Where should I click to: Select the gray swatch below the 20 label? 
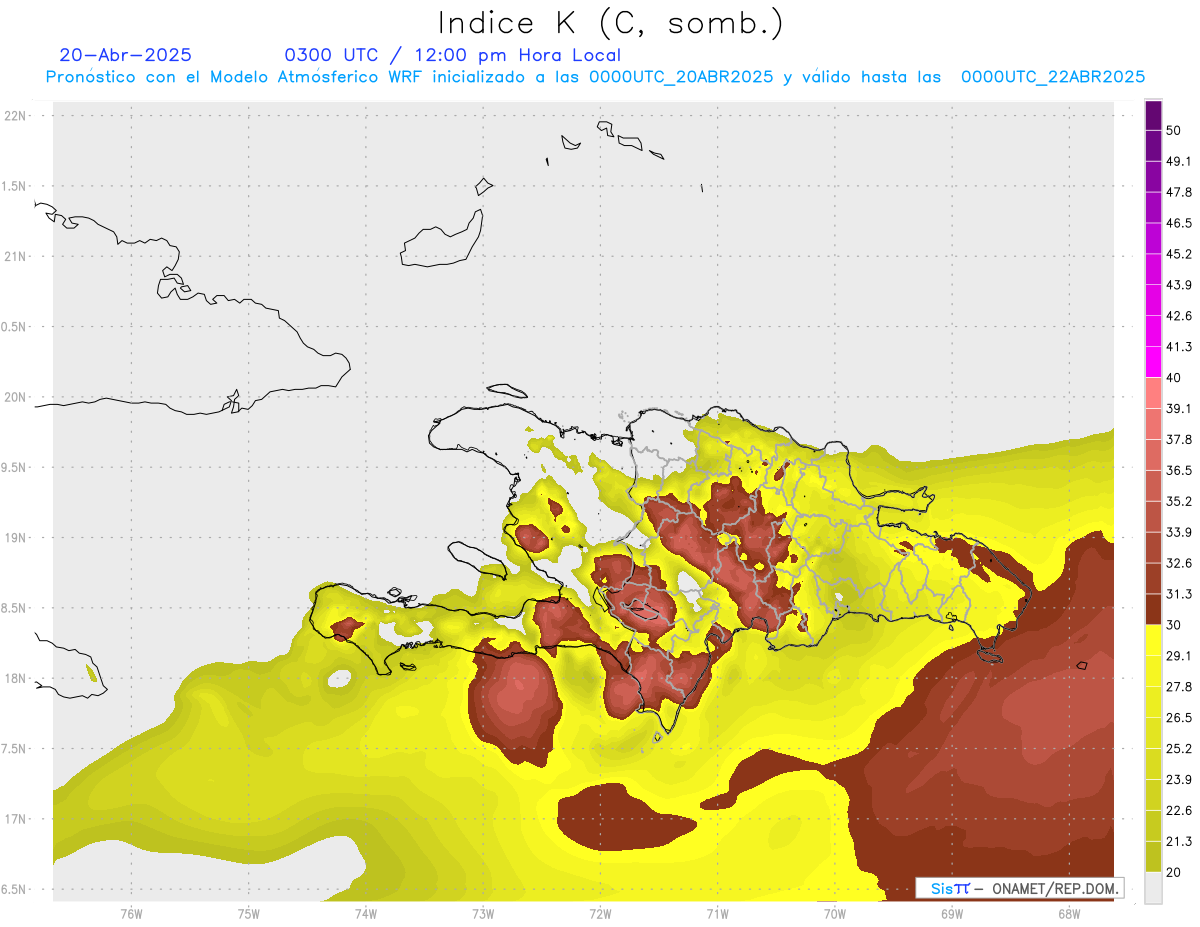pyautogui.click(x=1154, y=887)
